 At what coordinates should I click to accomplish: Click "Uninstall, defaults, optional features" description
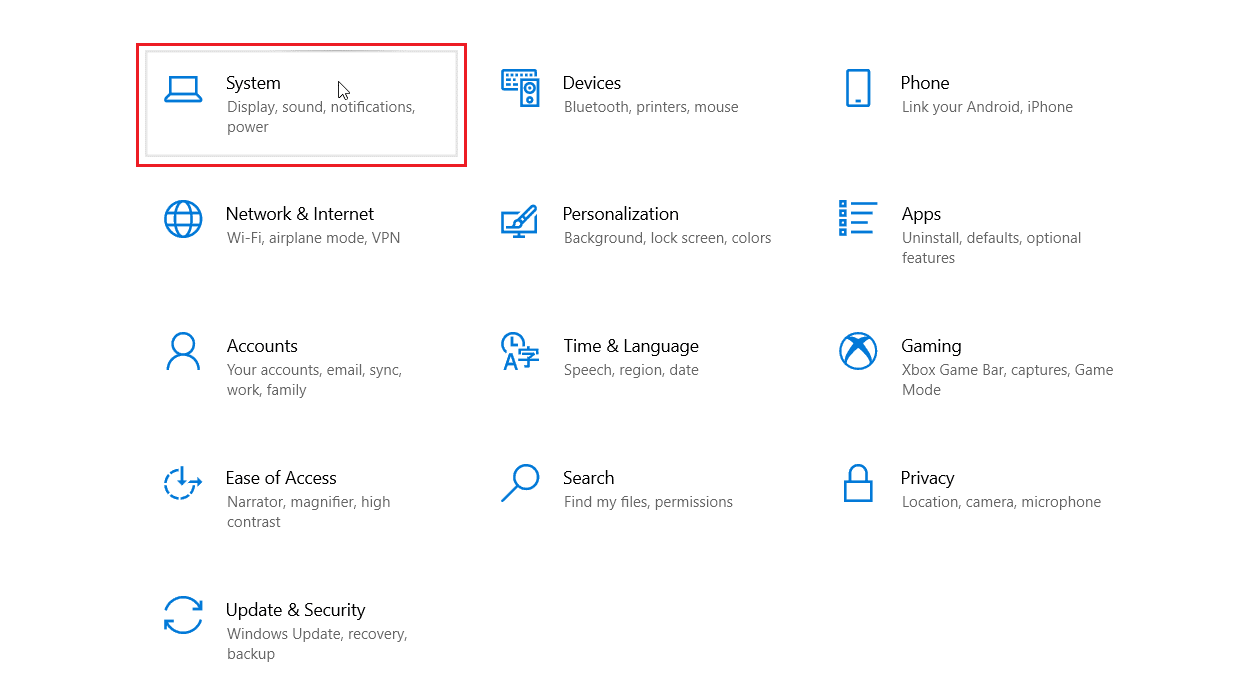tap(991, 248)
